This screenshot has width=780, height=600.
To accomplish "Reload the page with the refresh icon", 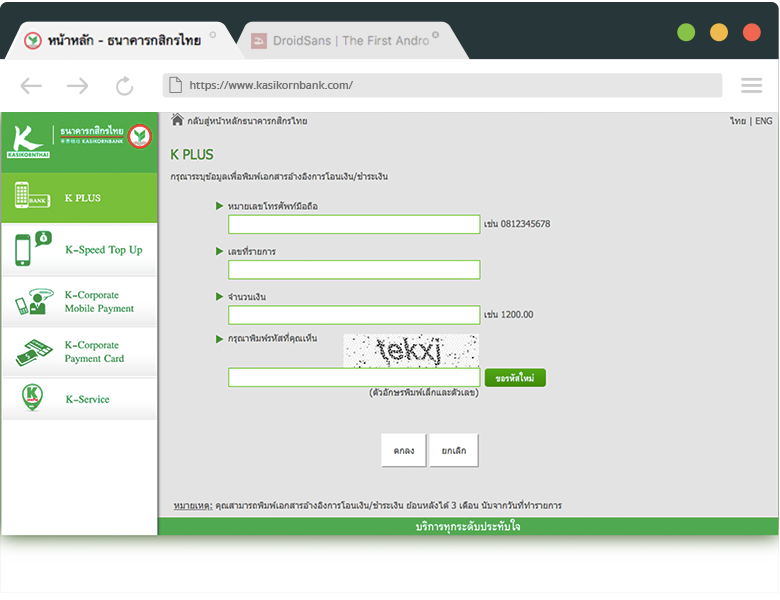I will point(124,86).
